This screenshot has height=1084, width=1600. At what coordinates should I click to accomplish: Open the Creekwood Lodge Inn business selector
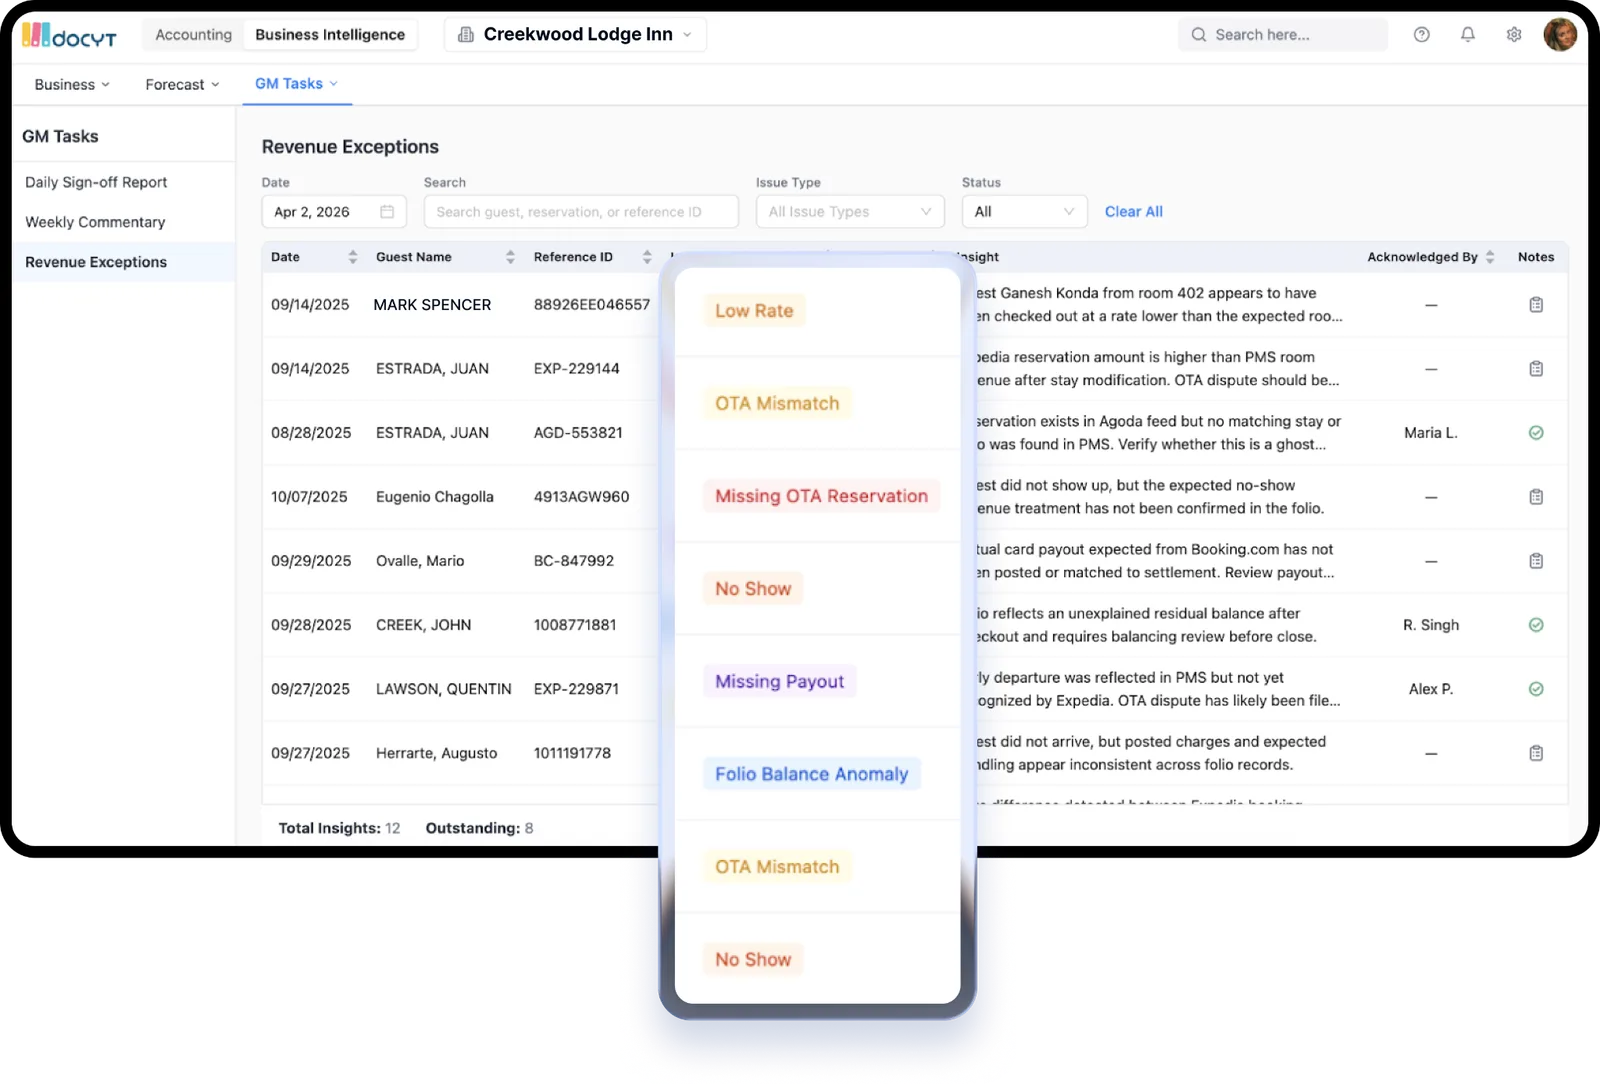coord(575,34)
